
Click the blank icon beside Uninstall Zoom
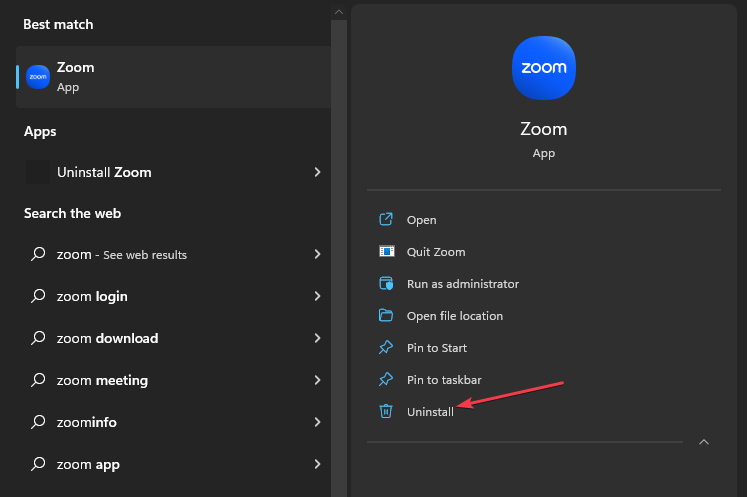tap(38, 172)
